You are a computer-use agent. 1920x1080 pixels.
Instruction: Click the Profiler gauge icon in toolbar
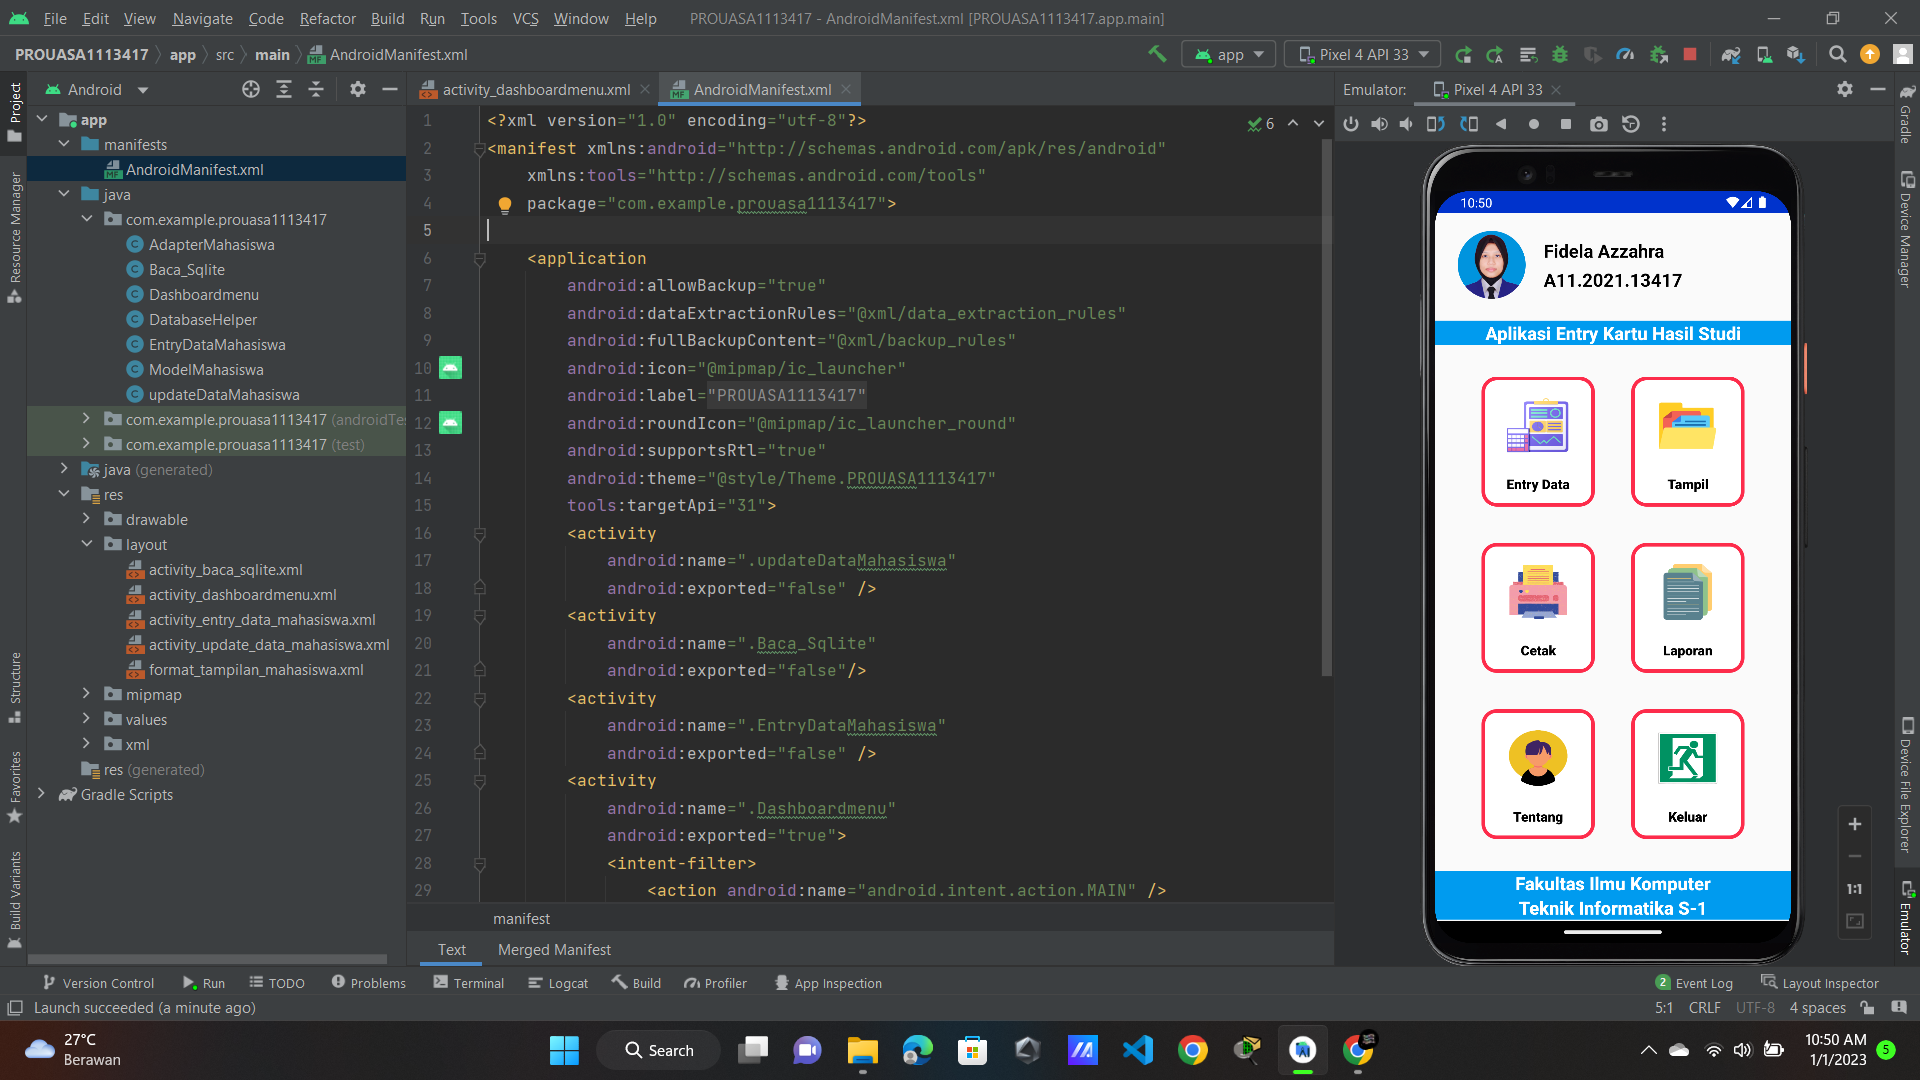1625,54
